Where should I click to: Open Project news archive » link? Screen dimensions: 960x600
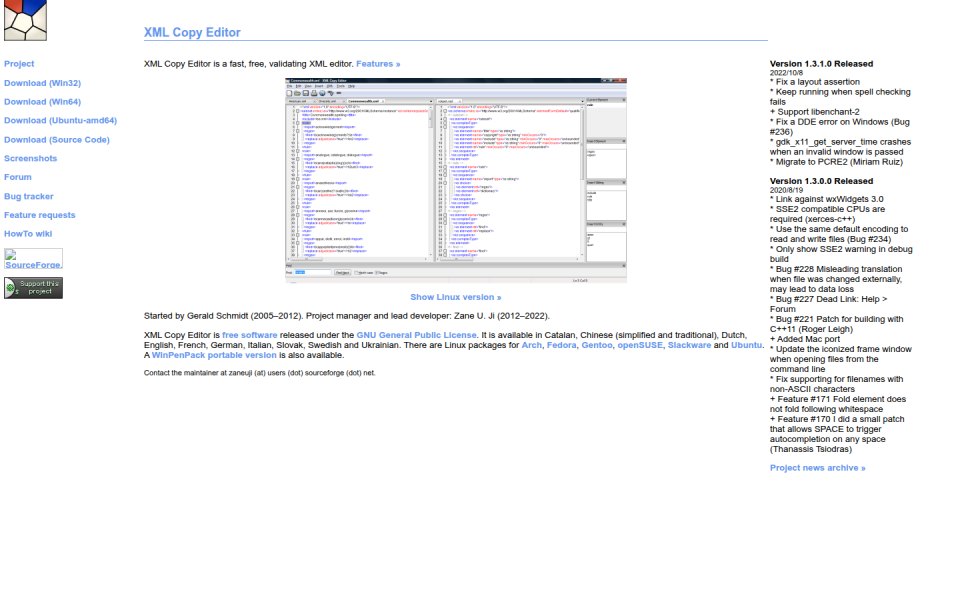pyautogui.click(x=817, y=468)
